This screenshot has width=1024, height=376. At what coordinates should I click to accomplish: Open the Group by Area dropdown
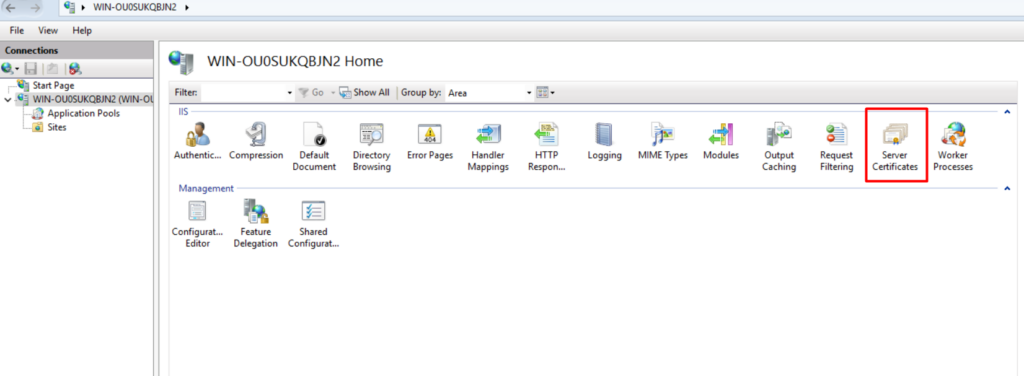(530, 93)
